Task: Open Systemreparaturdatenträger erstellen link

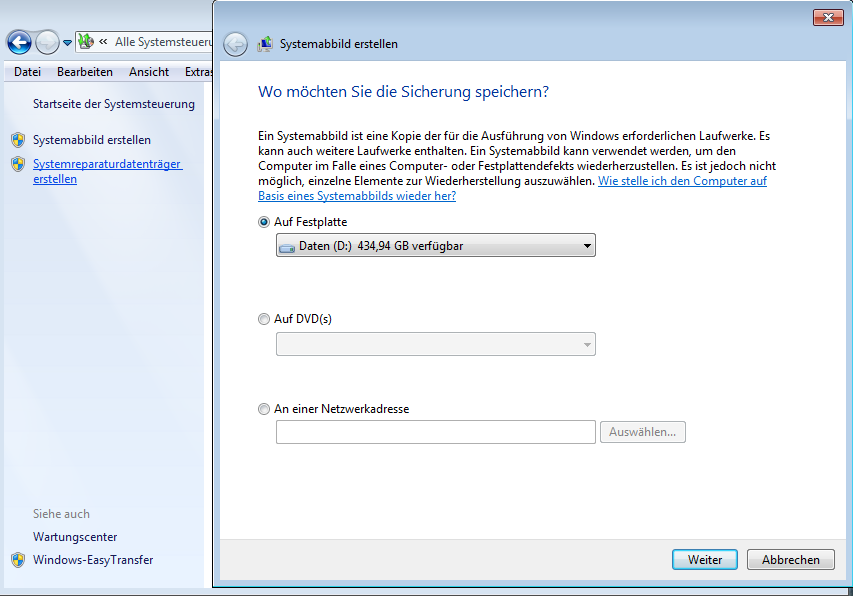Action: click(108, 171)
